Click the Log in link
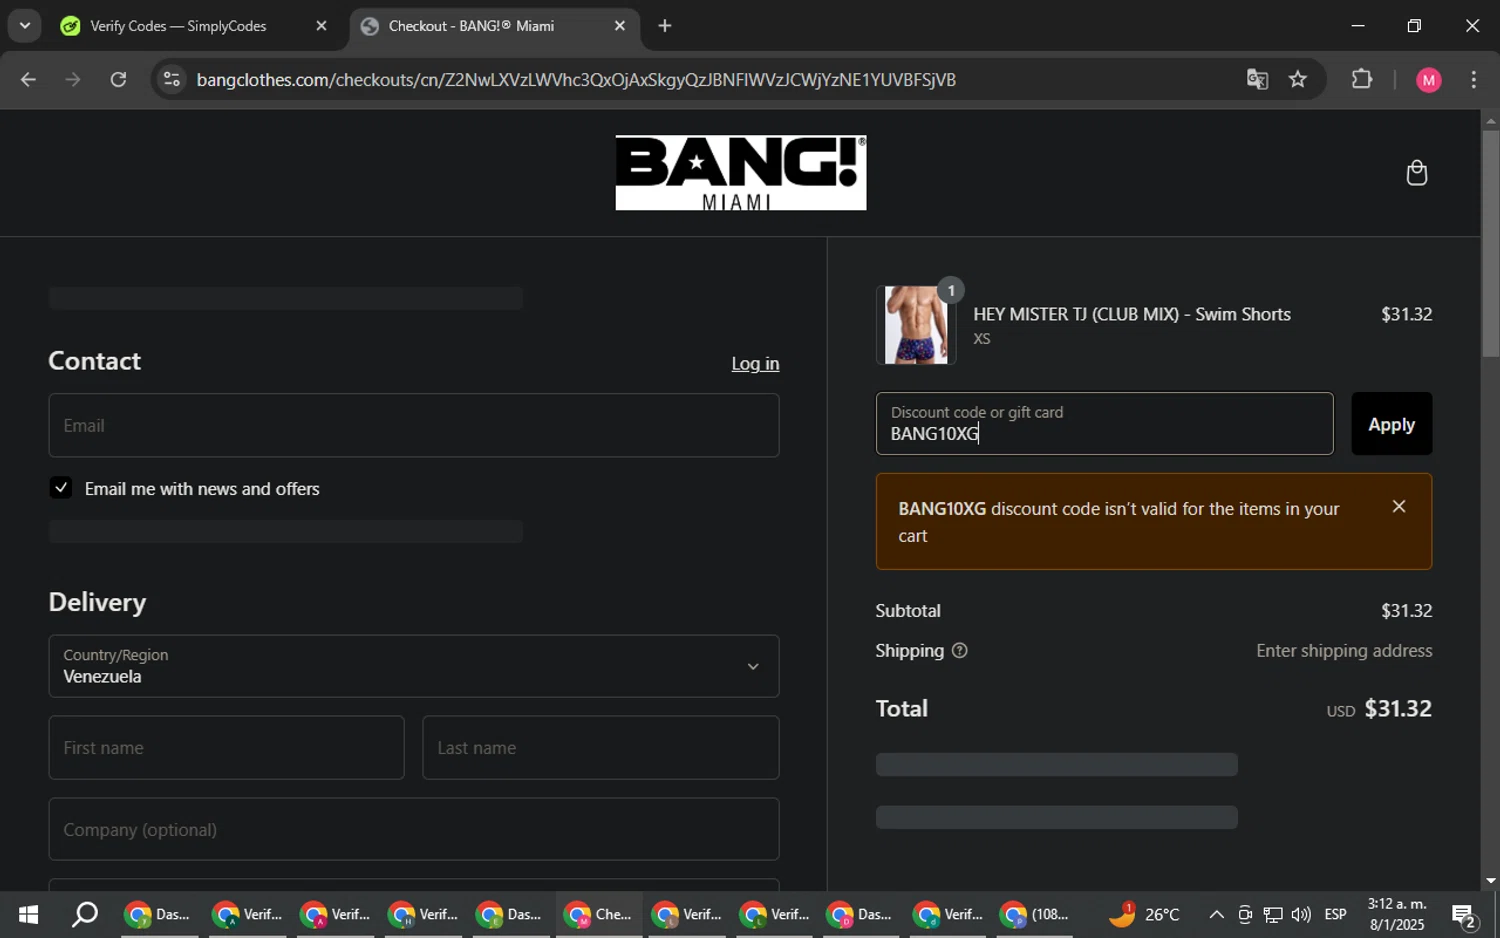Image resolution: width=1500 pixels, height=938 pixels. (x=755, y=364)
